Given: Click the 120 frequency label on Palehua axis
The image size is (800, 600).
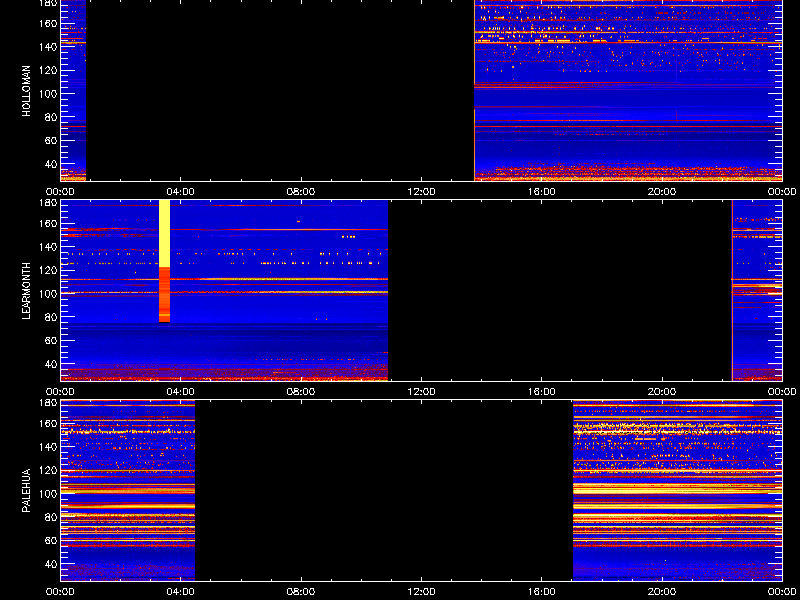Looking at the screenshot, I should click(49, 470).
